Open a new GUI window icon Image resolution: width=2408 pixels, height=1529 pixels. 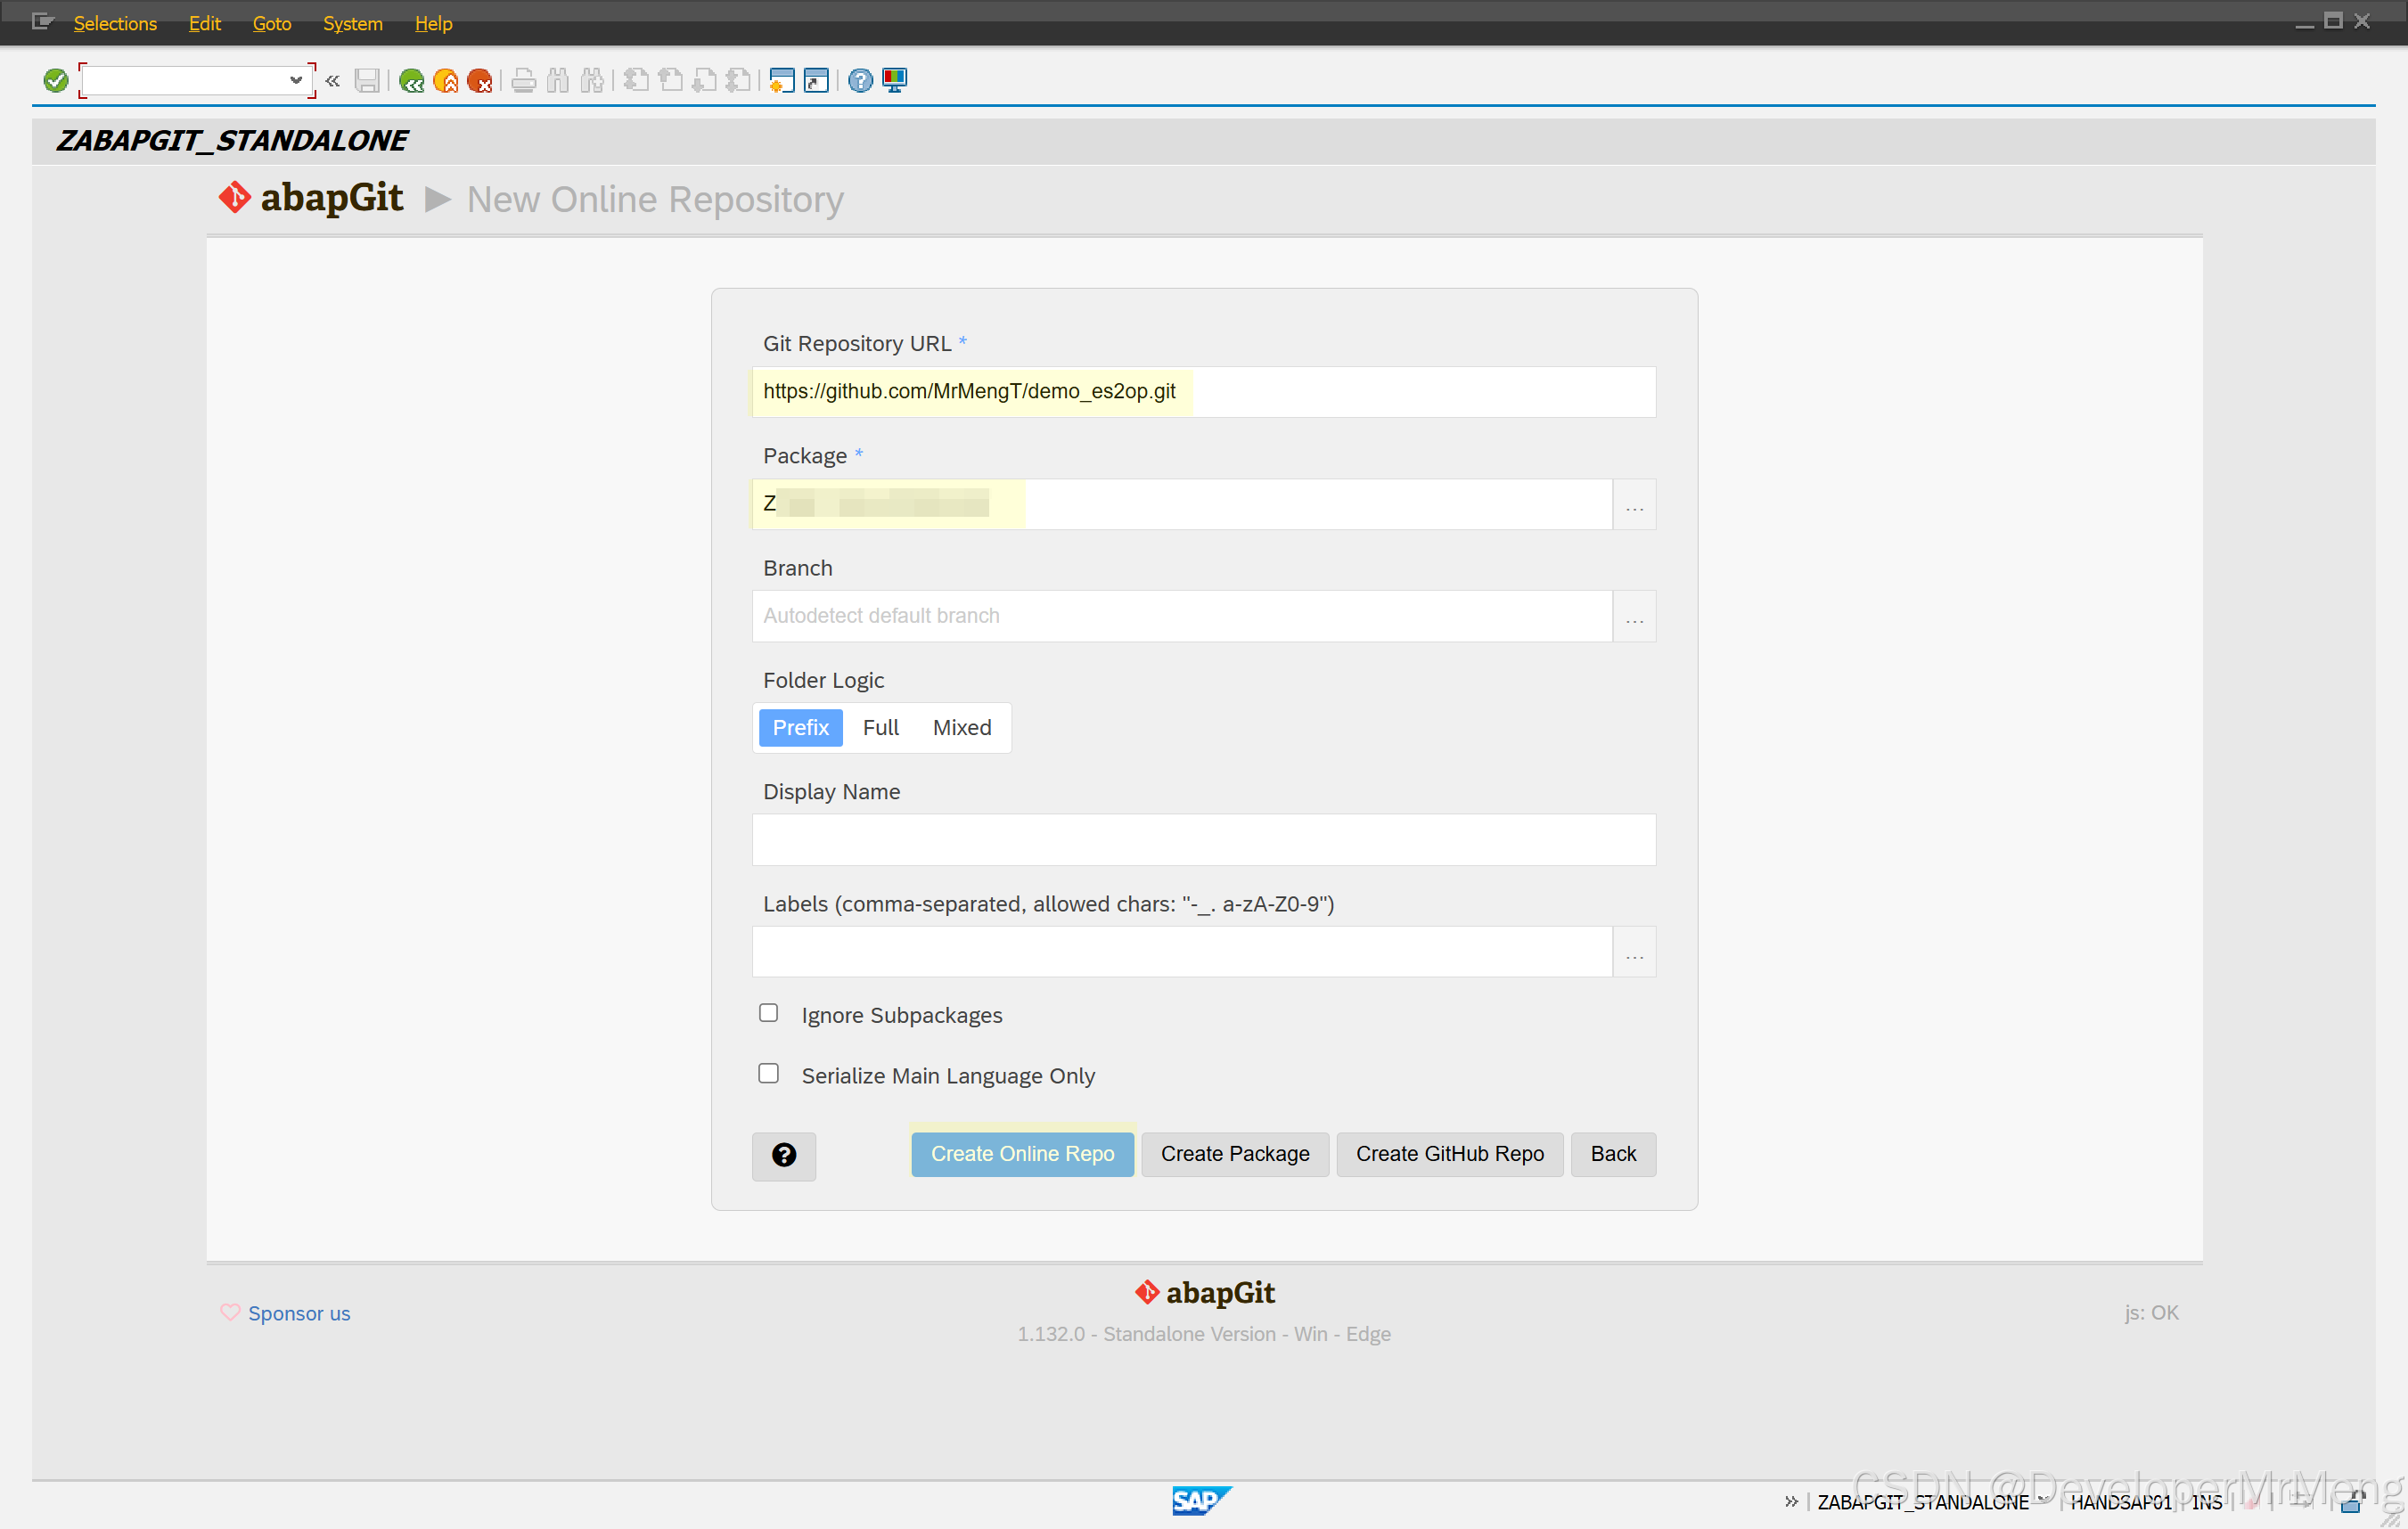(782, 80)
